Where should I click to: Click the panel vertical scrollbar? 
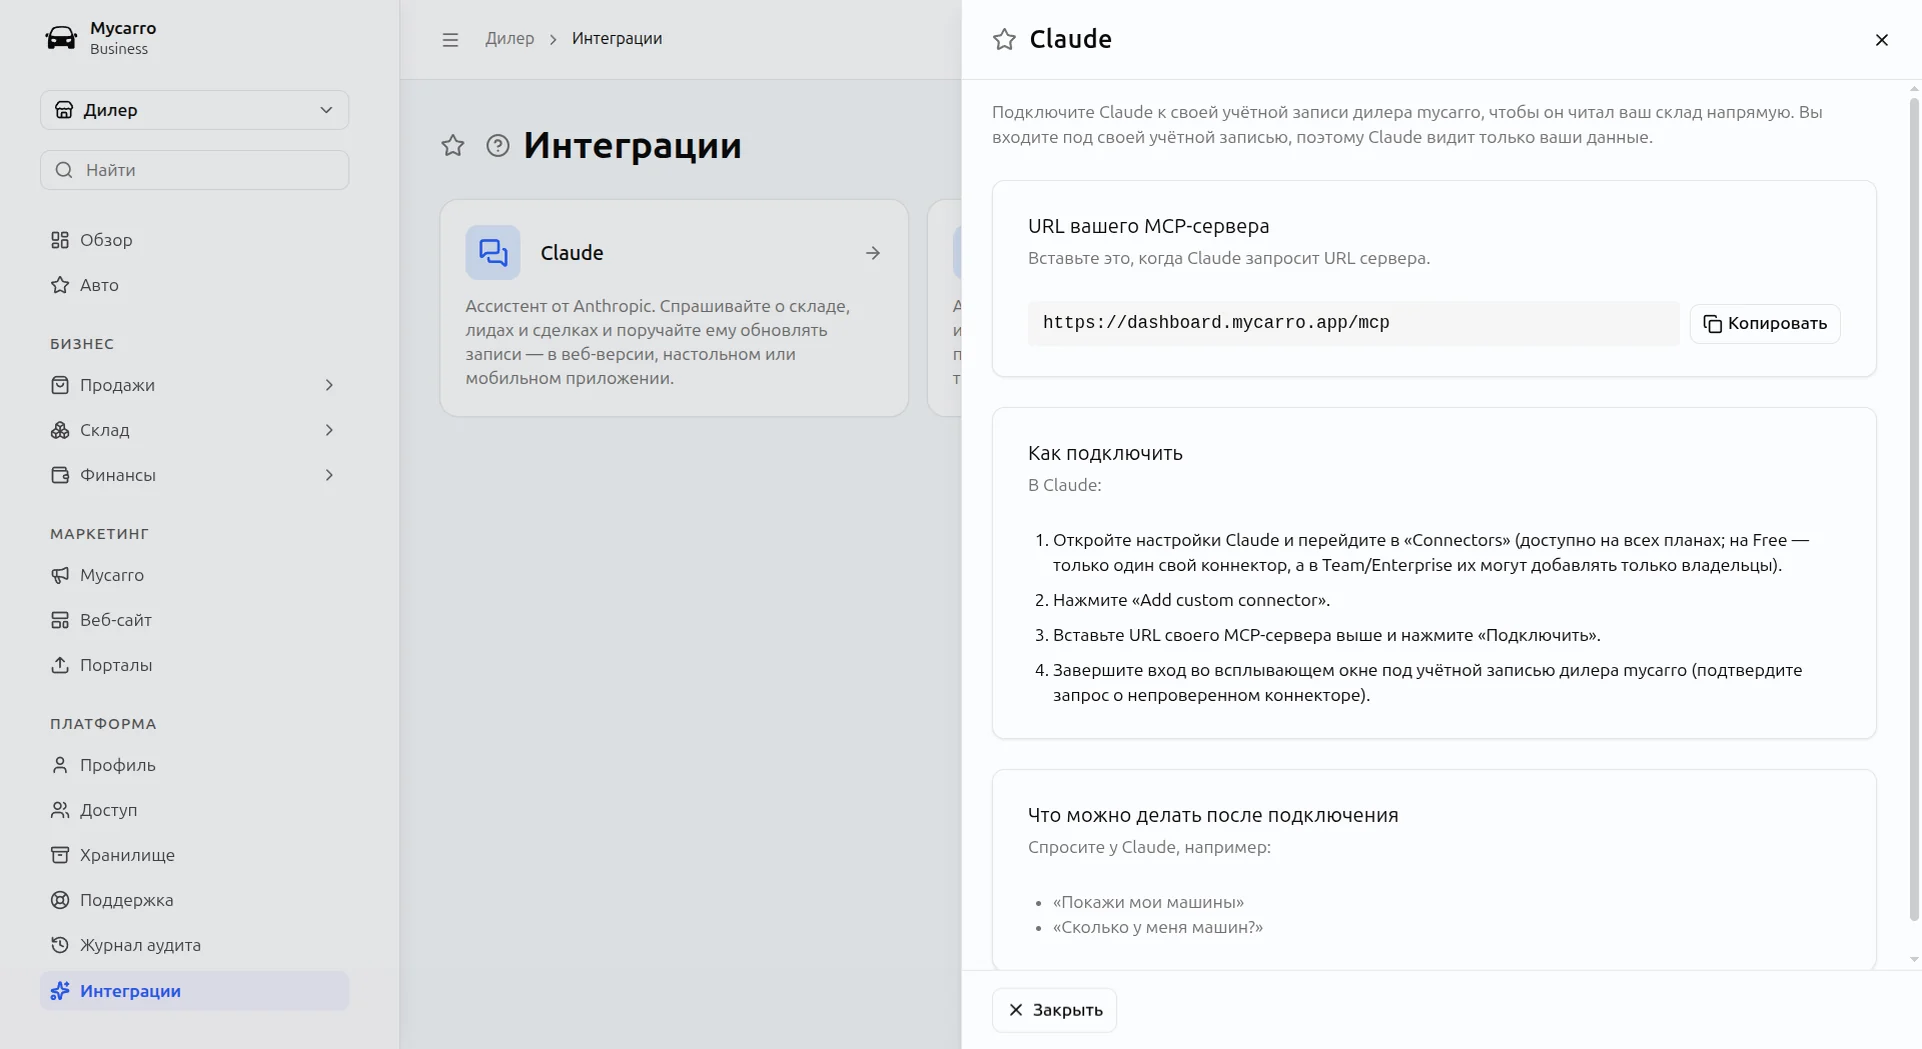[1913, 510]
